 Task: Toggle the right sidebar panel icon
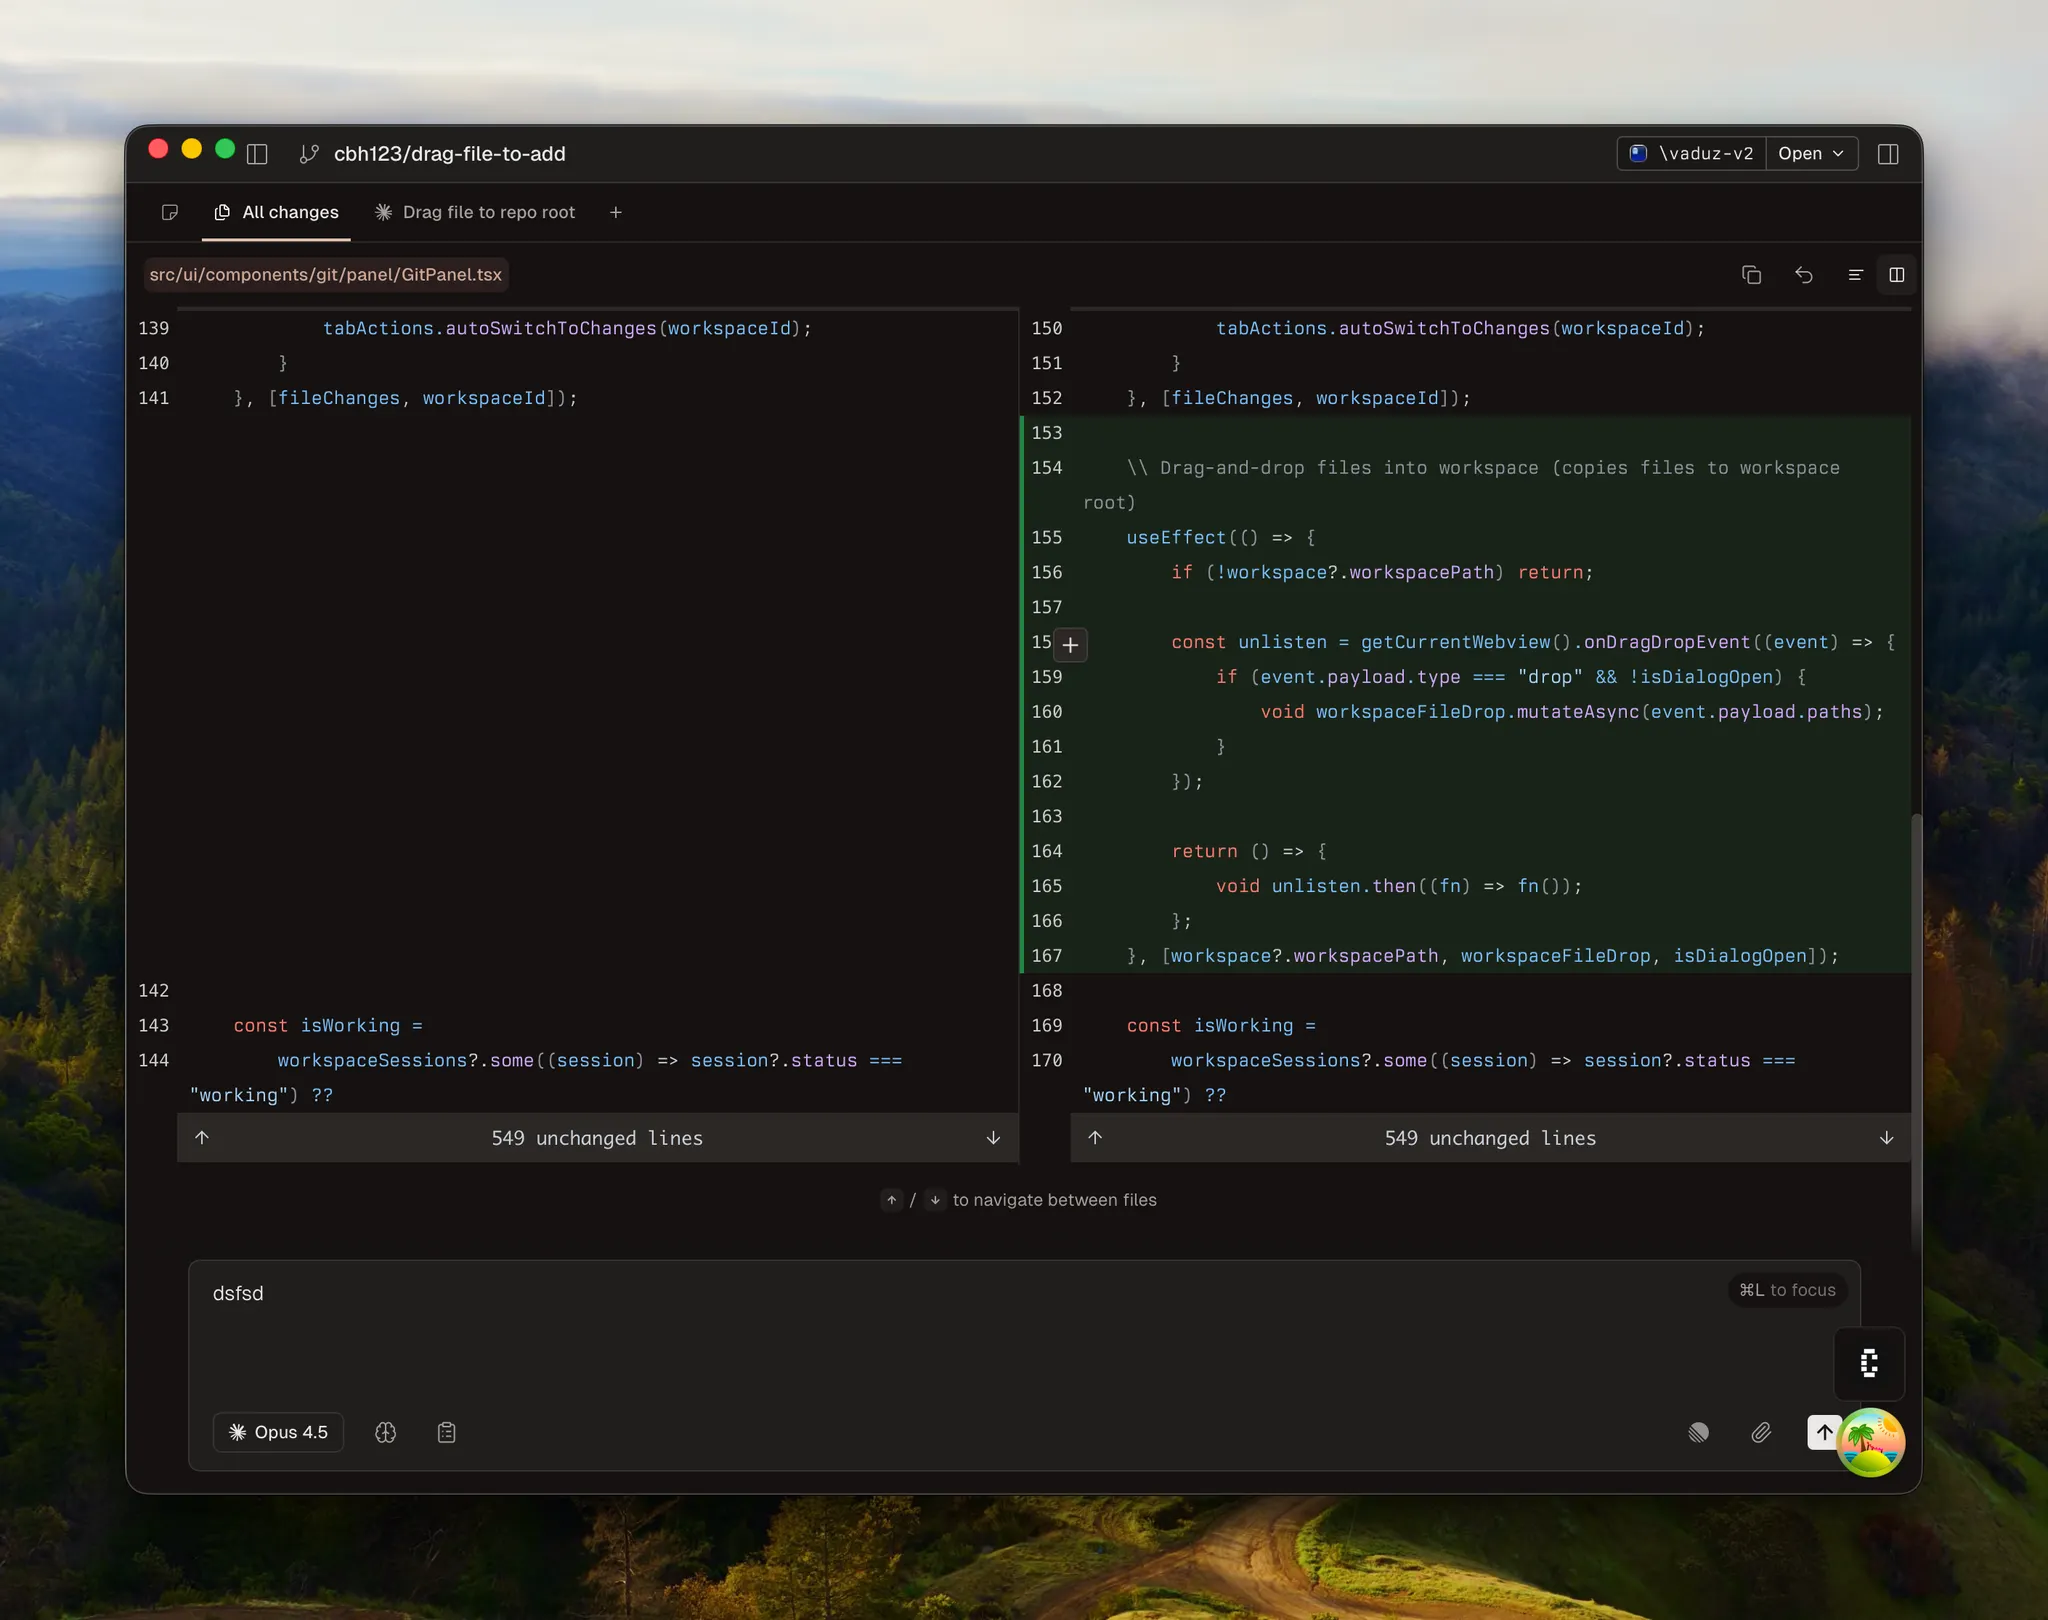coord(1888,154)
